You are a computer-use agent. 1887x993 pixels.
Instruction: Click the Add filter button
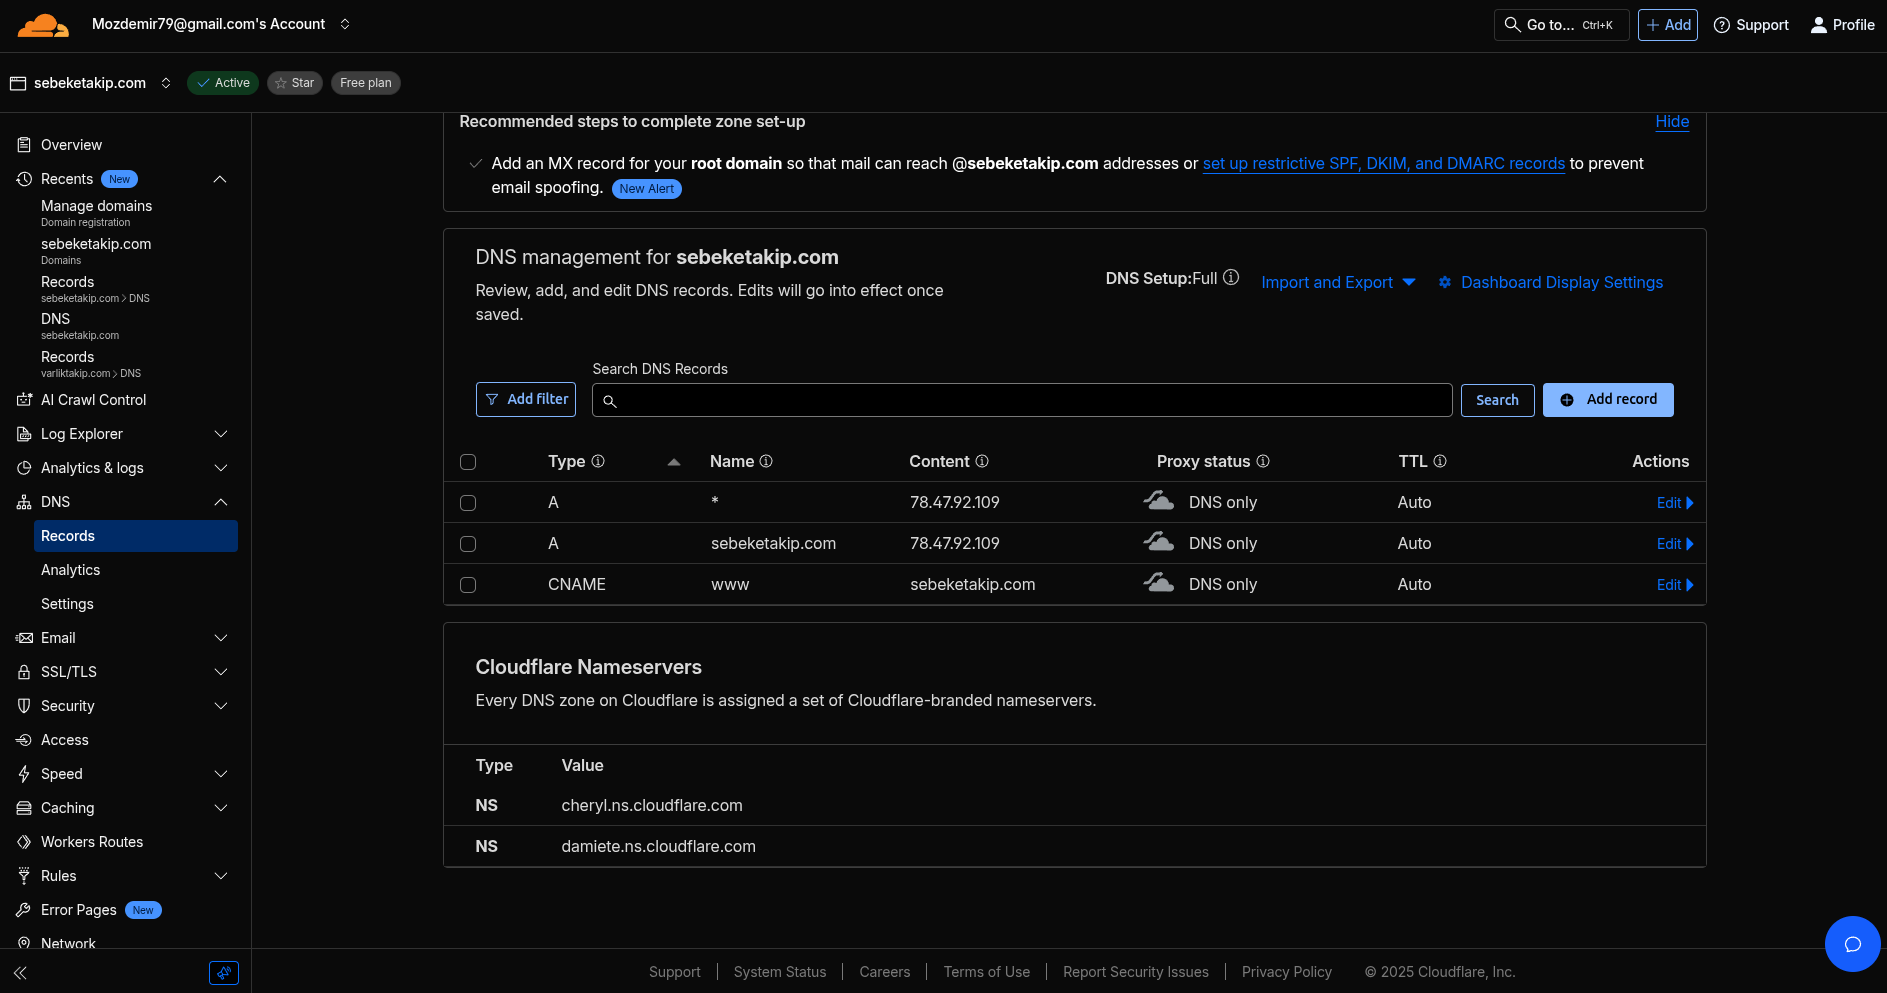pyautogui.click(x=526, y=399)
